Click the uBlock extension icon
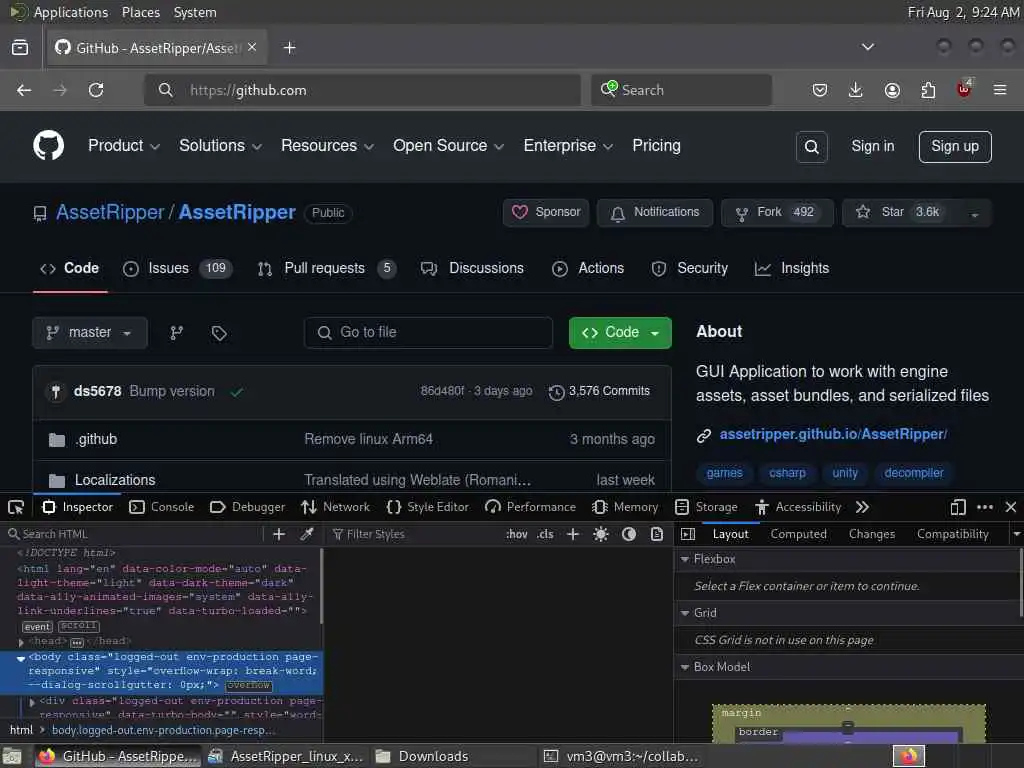1024x768 pixels. [964, 89]
